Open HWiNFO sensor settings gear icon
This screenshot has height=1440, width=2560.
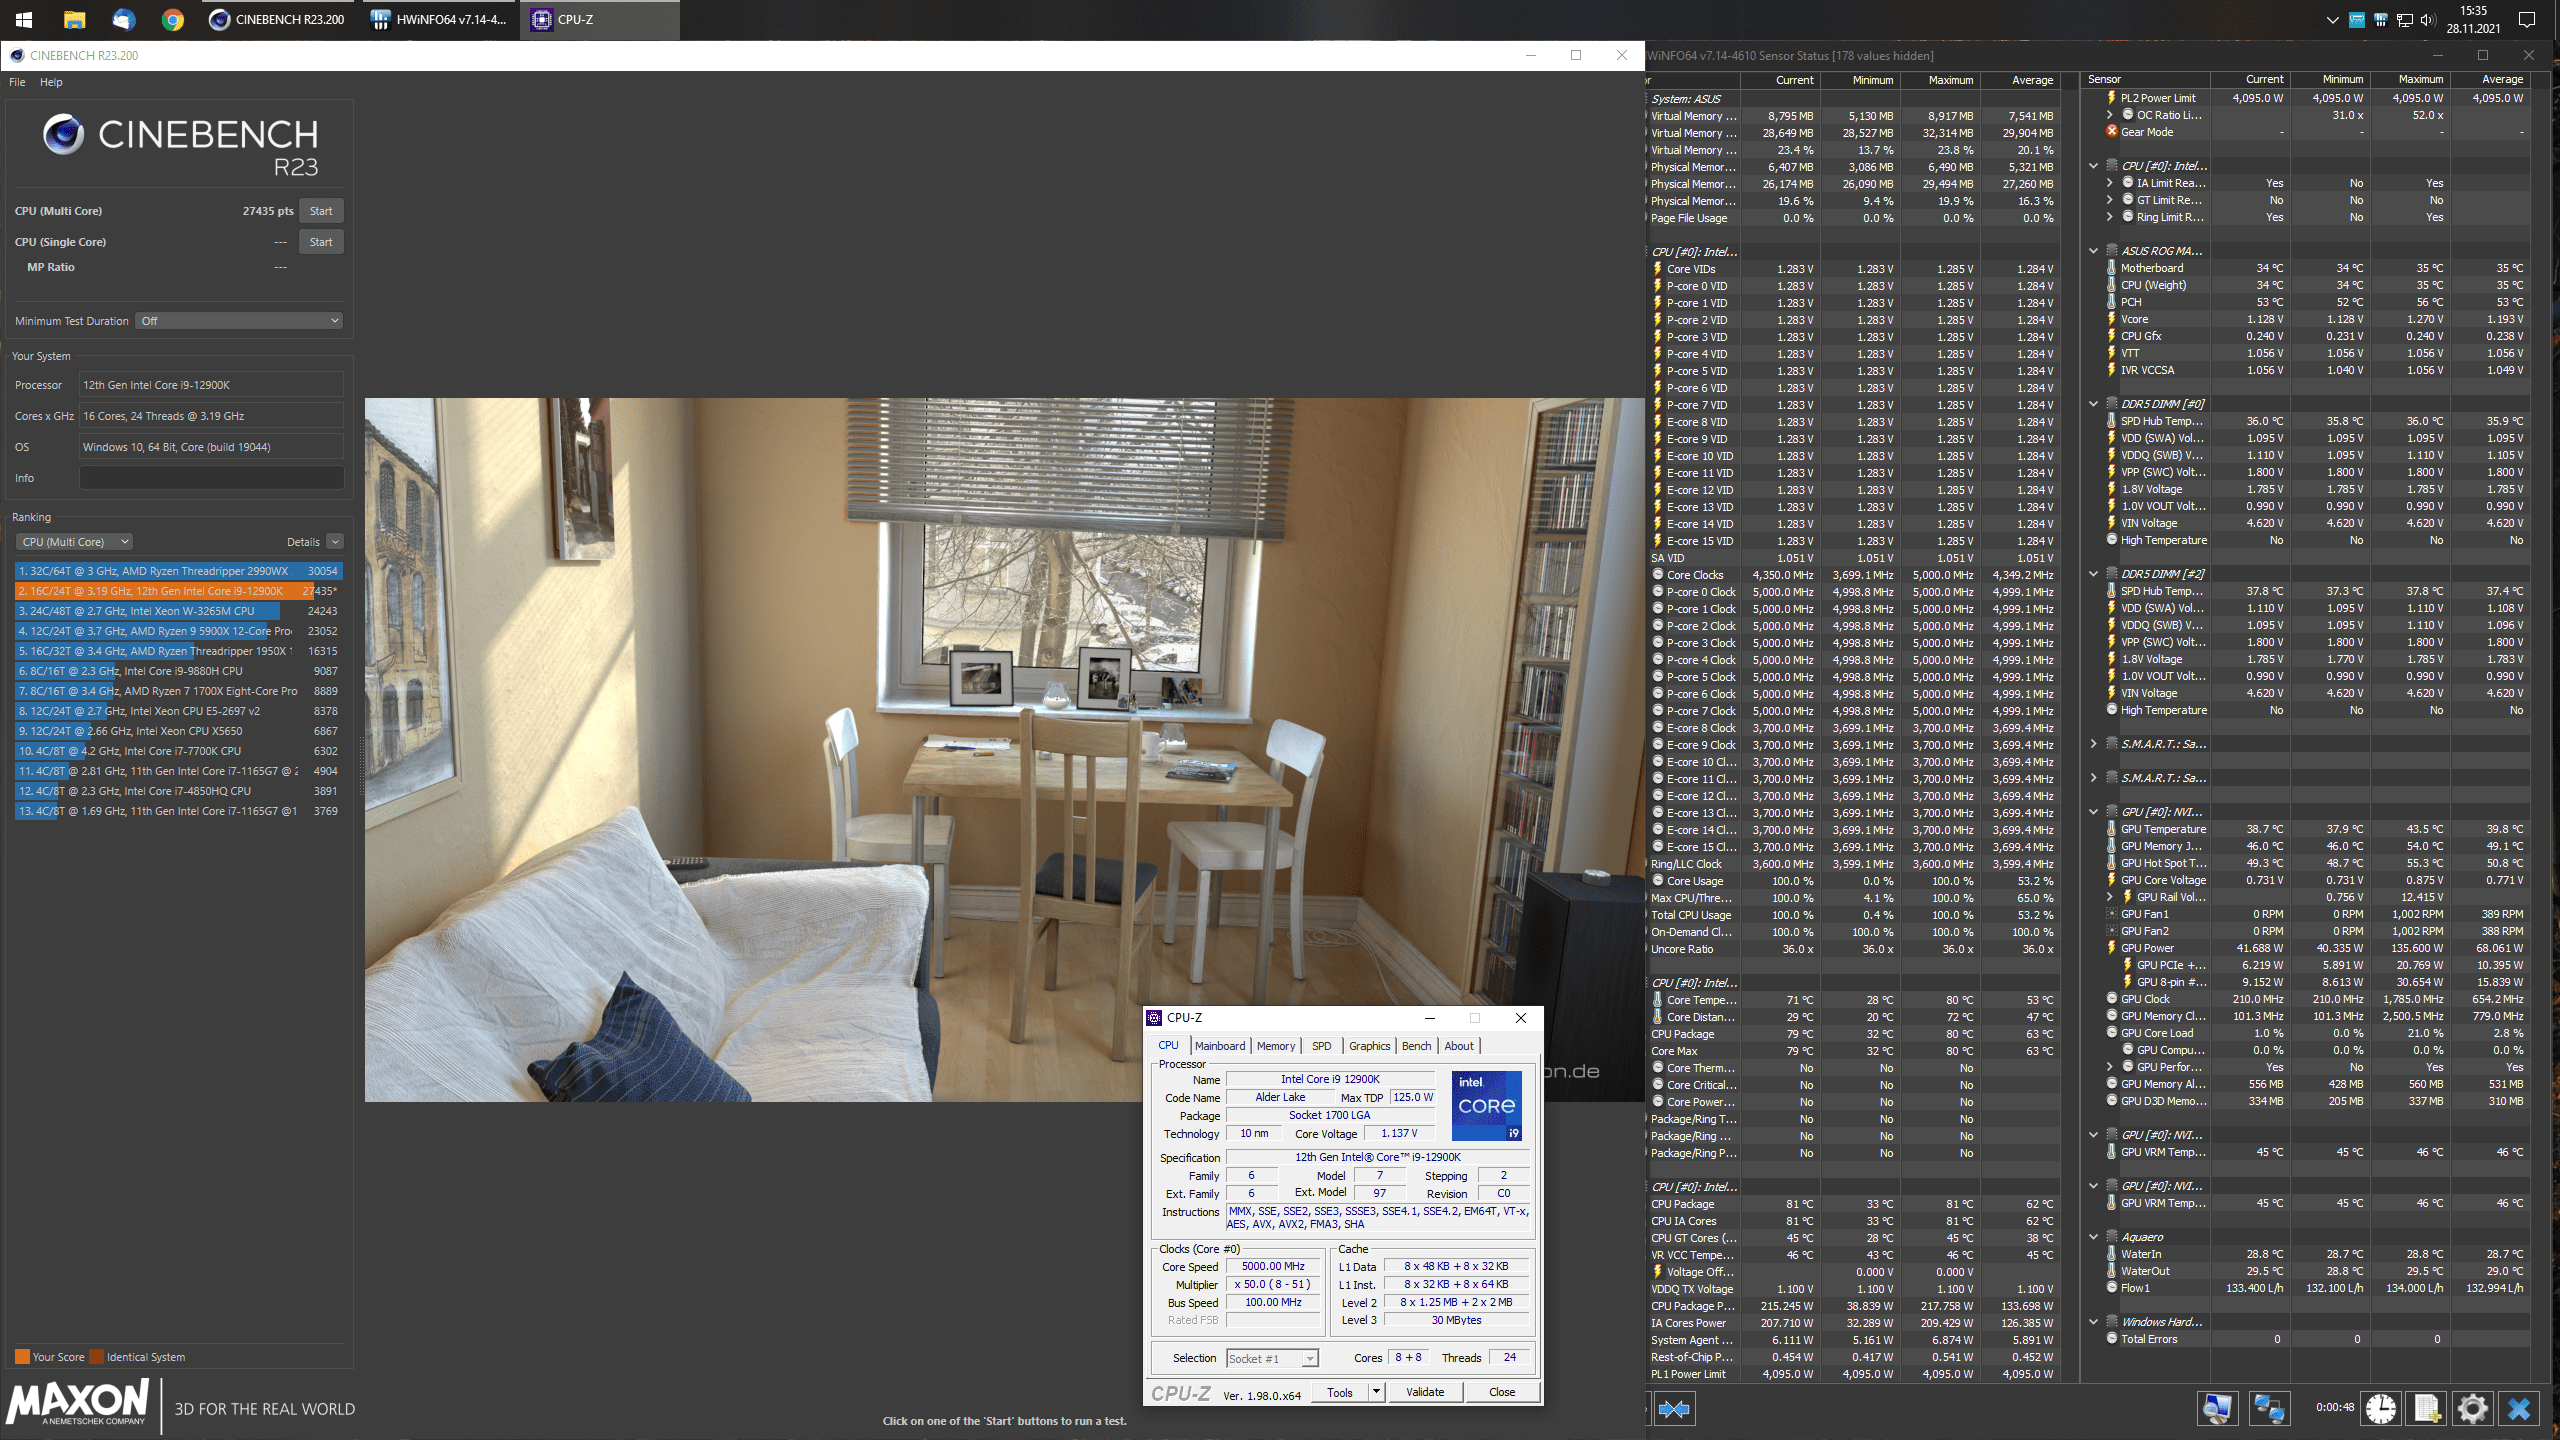click(2472, 1408)
